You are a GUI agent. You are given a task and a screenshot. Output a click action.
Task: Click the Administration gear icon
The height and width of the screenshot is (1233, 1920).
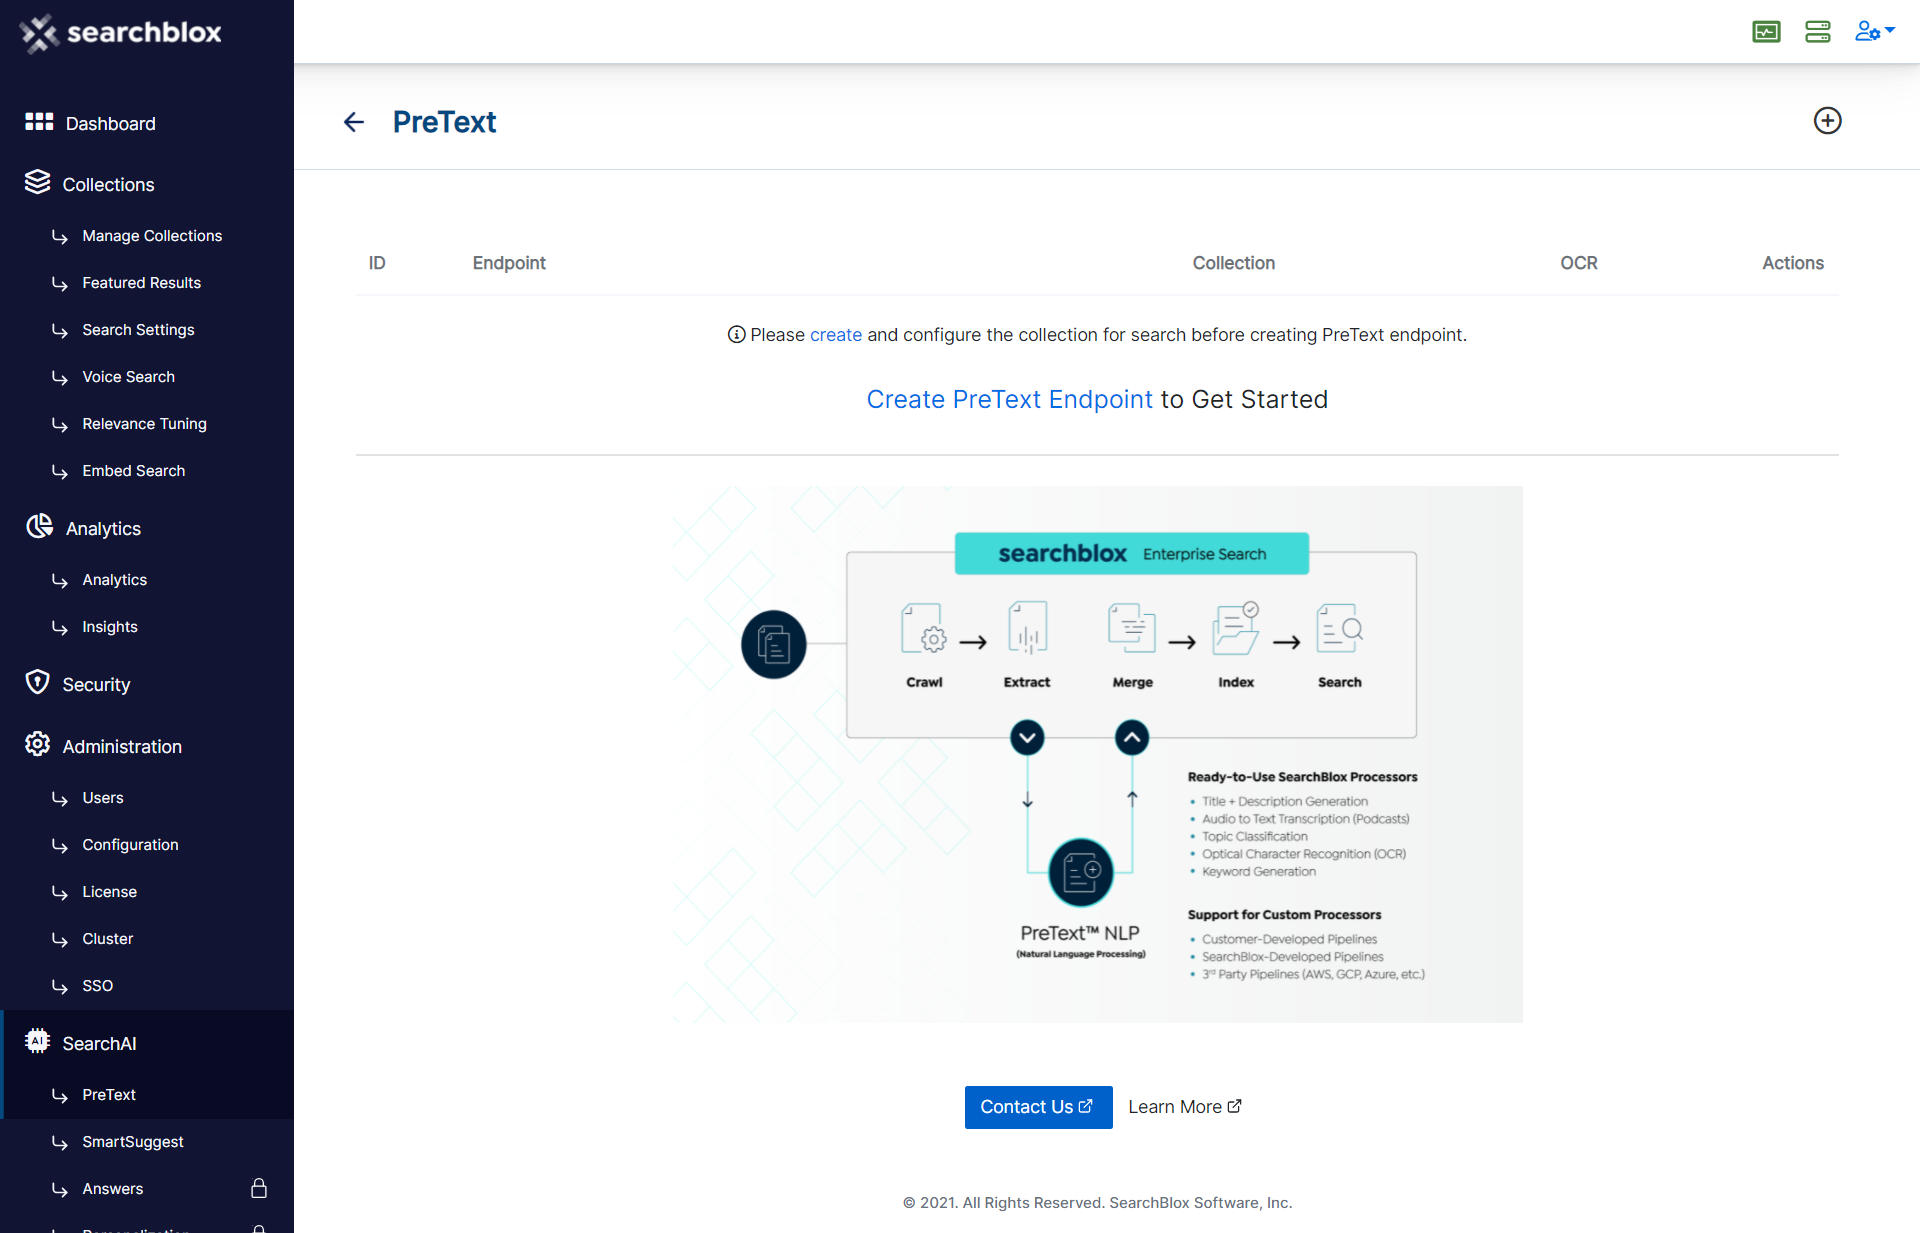(37, 744)
